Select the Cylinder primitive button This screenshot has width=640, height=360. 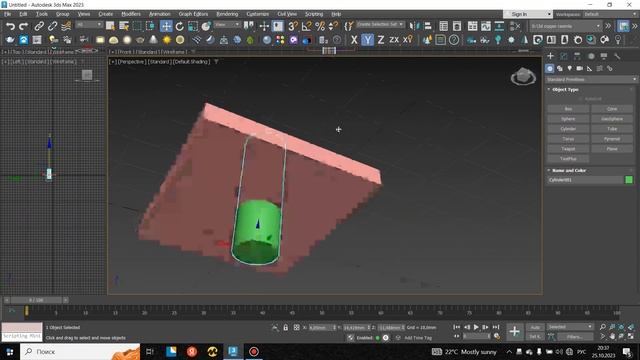pos(568,129)
